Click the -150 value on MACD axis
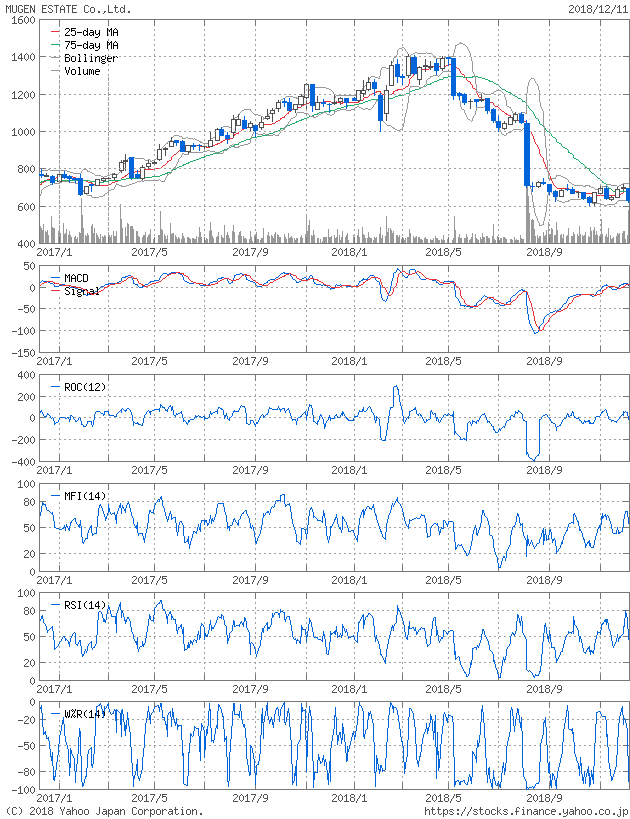 coord(19,353)
